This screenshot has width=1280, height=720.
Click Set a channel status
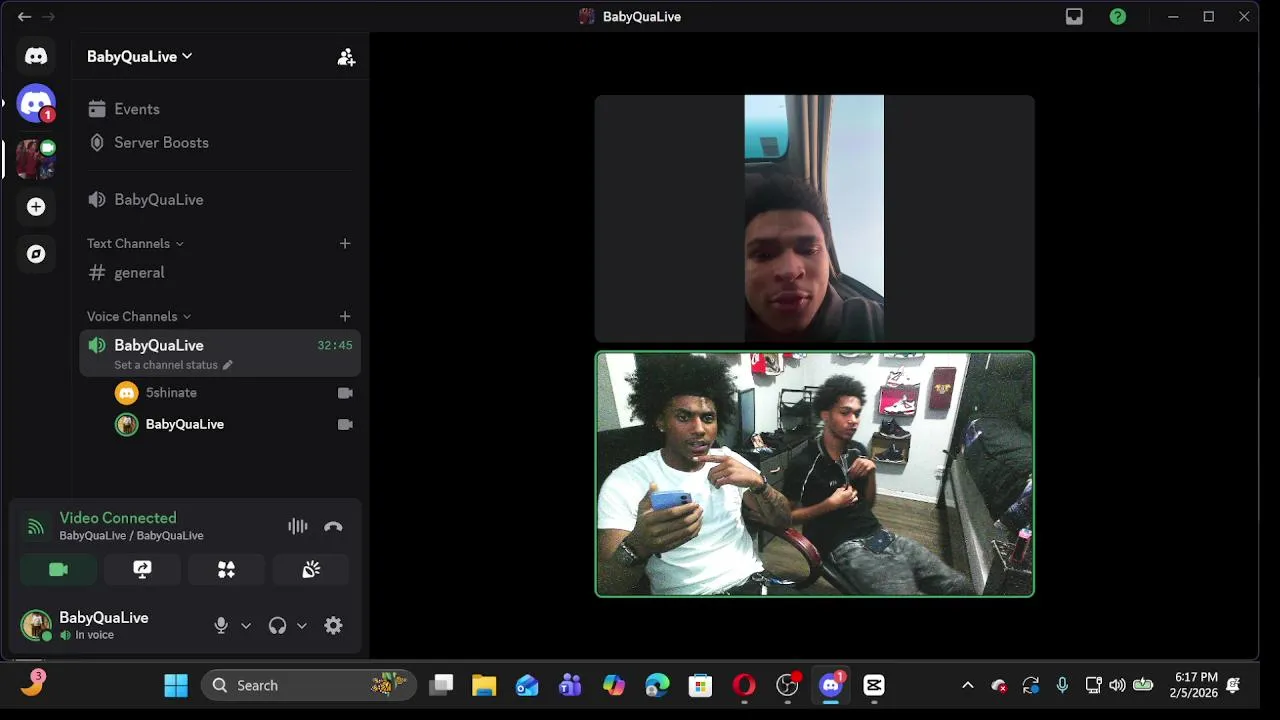pyautogui.click(x=173, y=365)
